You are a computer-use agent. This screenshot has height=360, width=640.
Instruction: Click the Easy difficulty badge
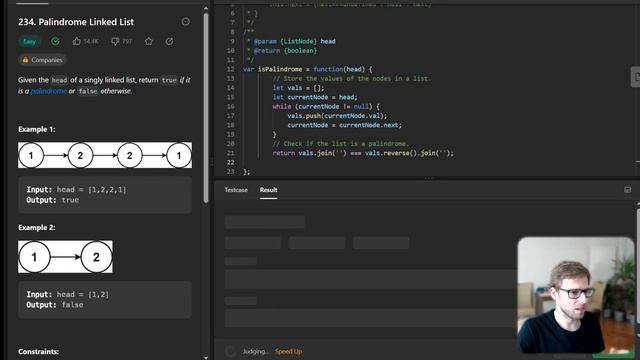click(x=29, y=41)
